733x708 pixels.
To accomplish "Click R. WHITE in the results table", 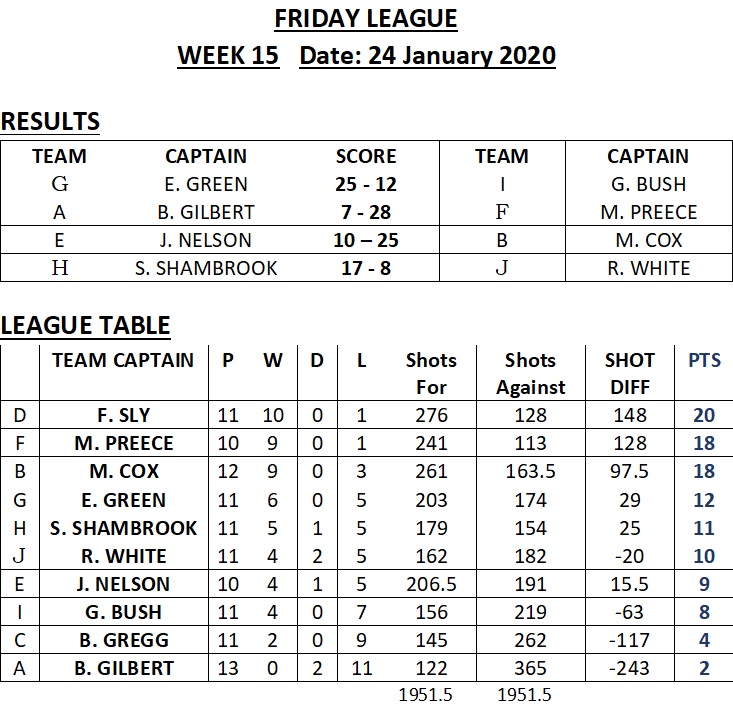I will coord(648,268).
